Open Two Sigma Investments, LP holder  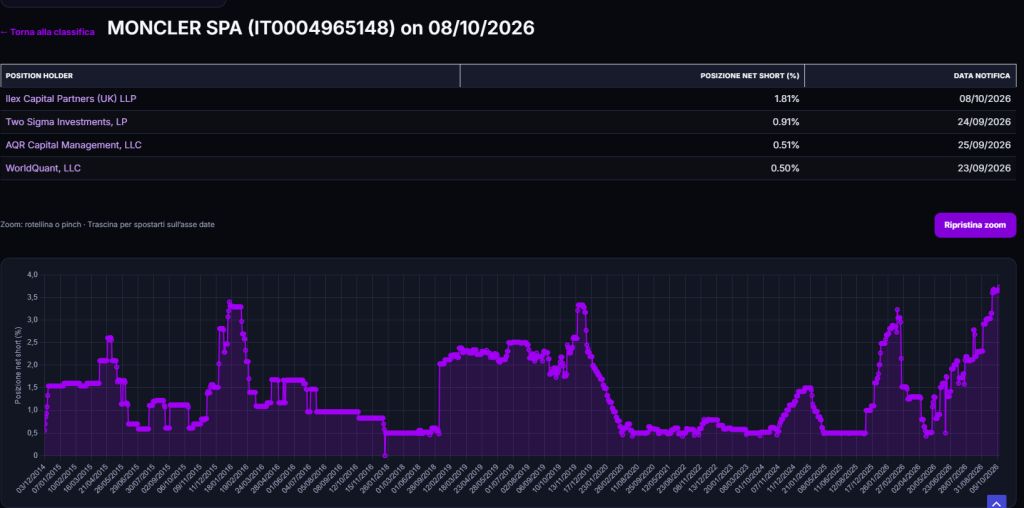66,121
